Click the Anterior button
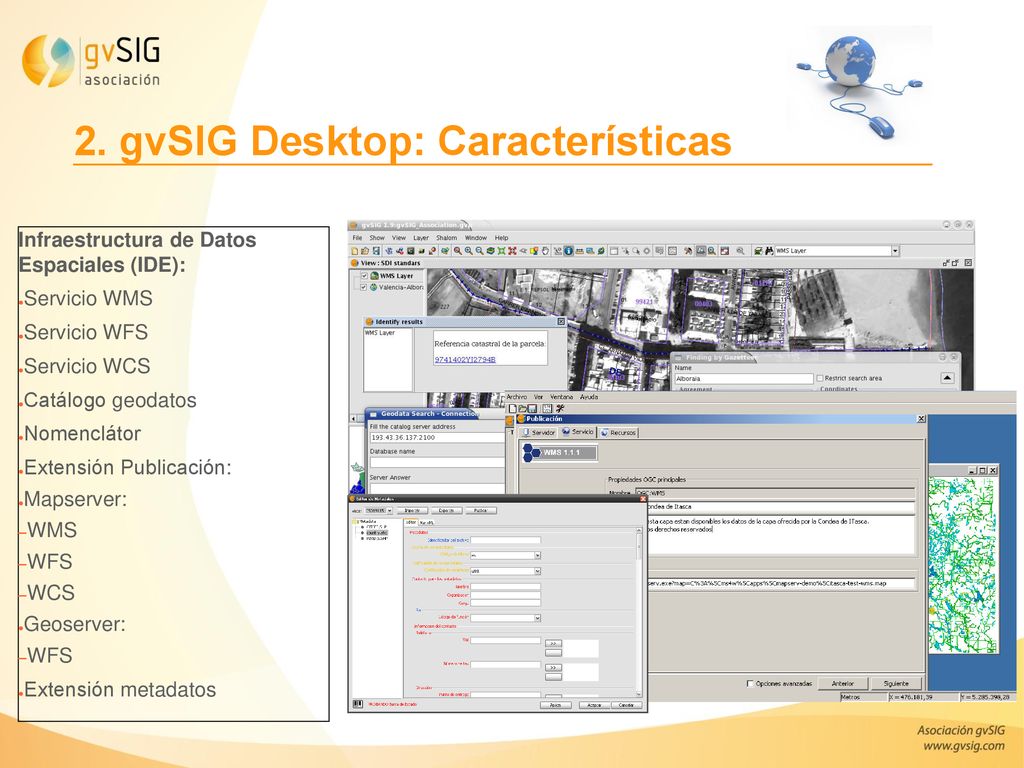The width and height of the screenshot is (1024, 768). click(x=842, y=684)
